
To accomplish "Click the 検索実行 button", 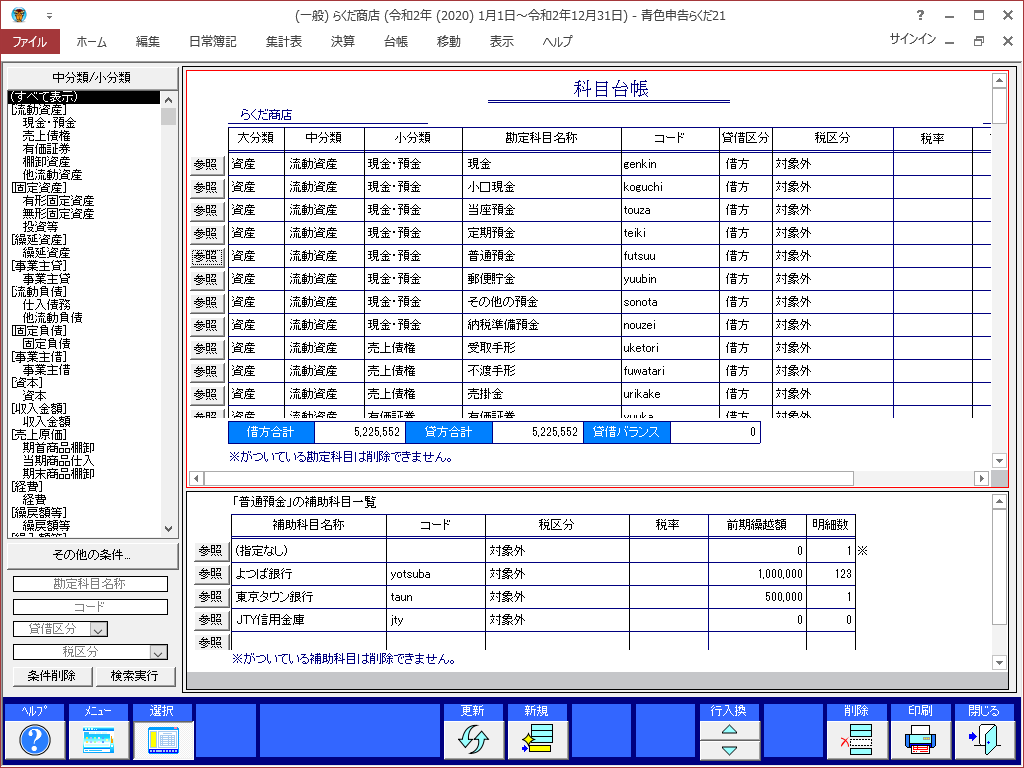I will (135, 676).
